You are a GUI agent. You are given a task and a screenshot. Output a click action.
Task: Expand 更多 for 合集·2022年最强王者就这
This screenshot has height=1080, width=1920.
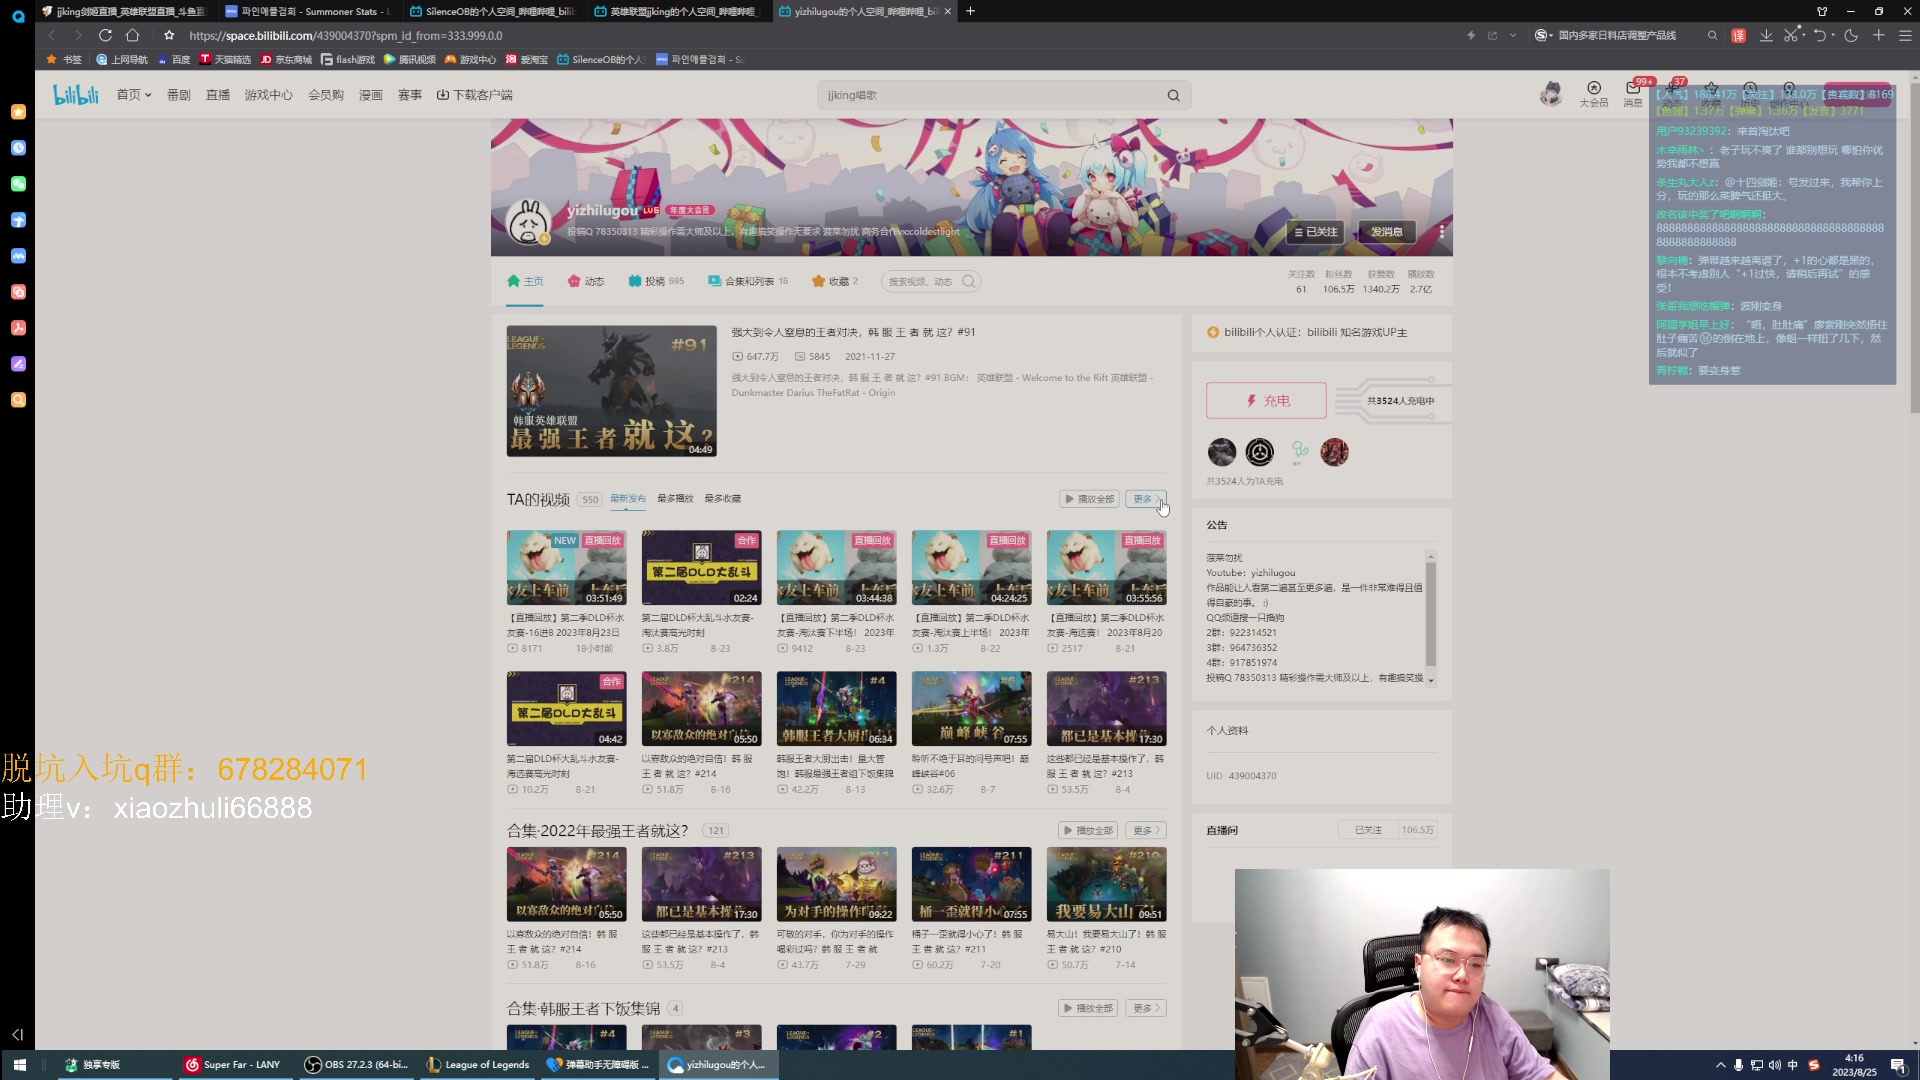1146,831
